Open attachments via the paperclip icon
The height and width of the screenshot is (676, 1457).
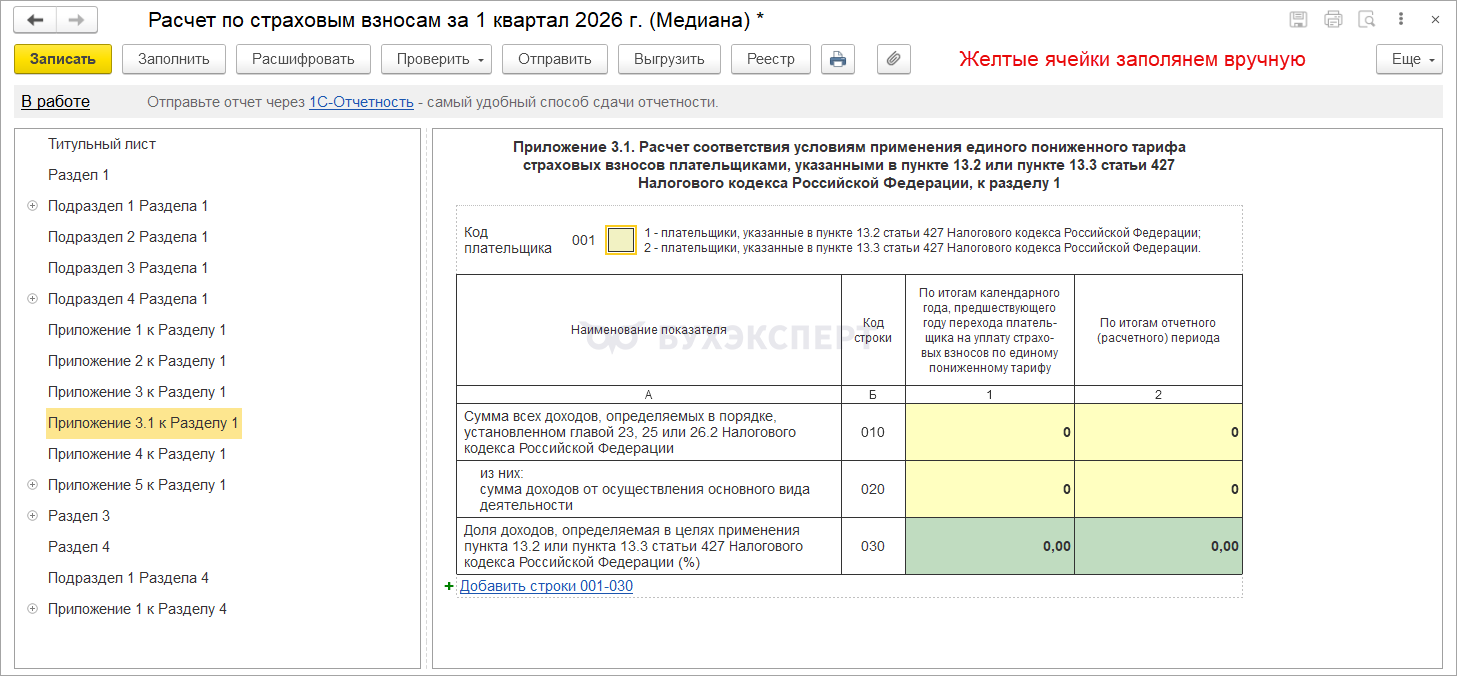point(893,59)
